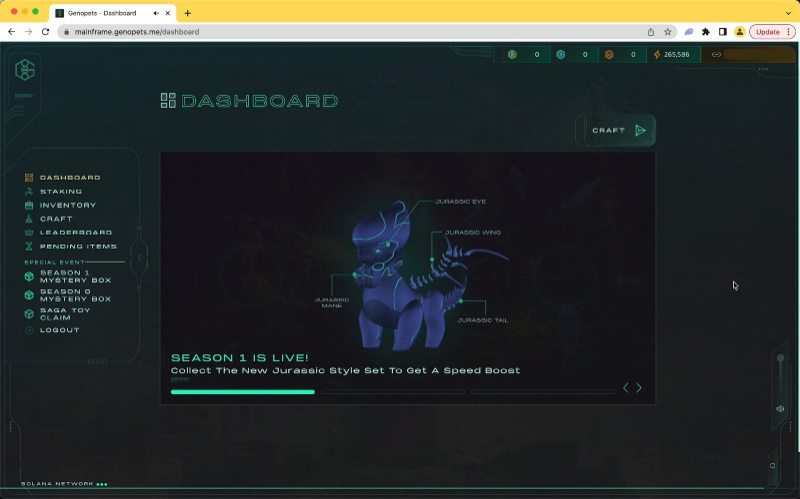Select Craft in the sidebar menu

point(56,219)
